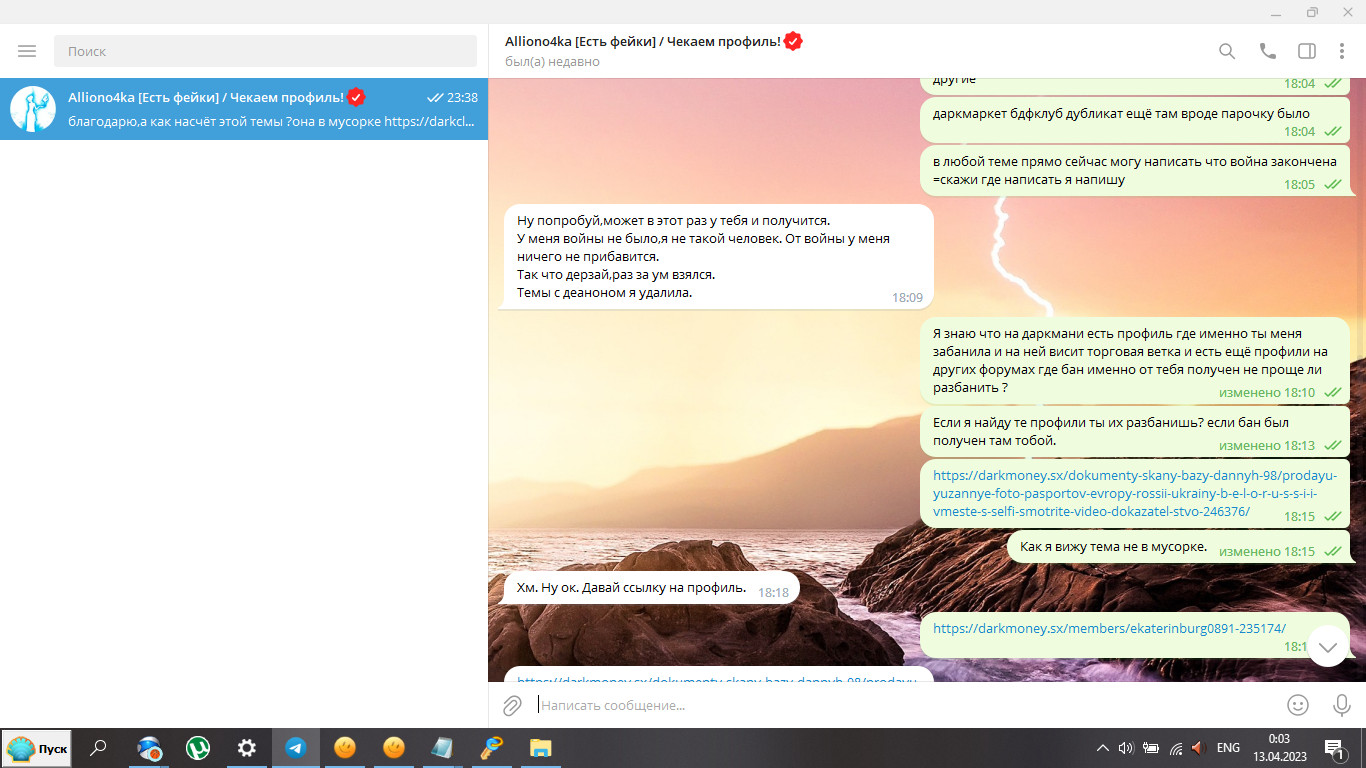Toggle the right info sidebar panel
Screen dimensions: 1366x768
[x=1307, y=51]
